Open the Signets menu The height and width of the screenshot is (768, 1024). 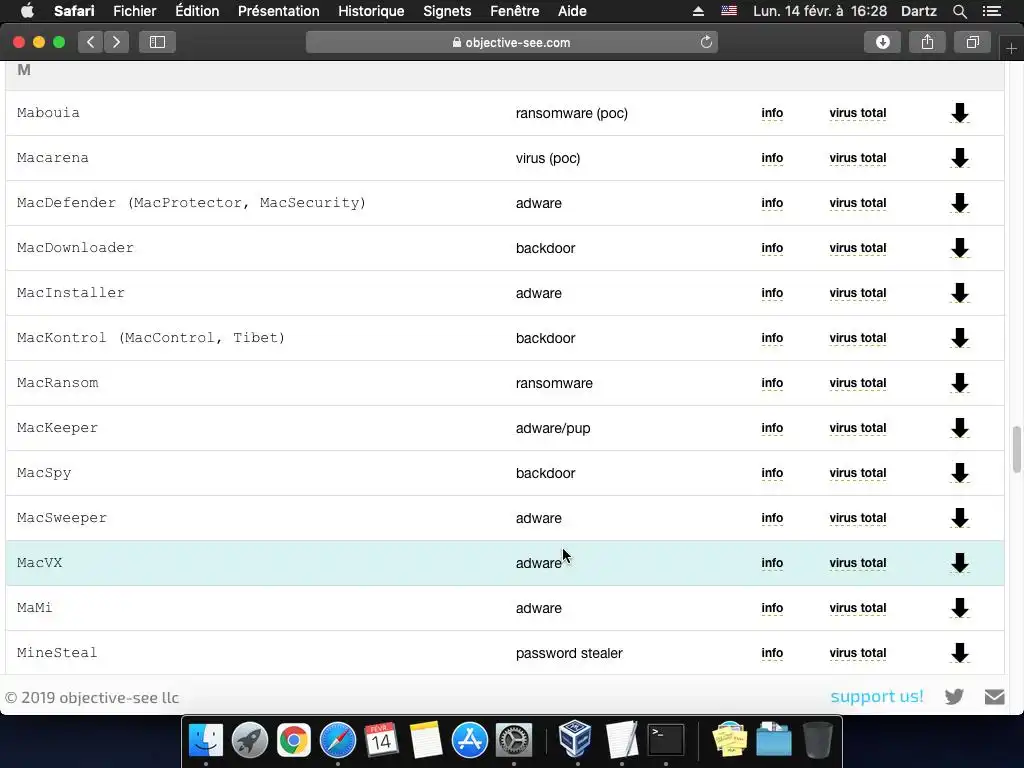(447, 11)
